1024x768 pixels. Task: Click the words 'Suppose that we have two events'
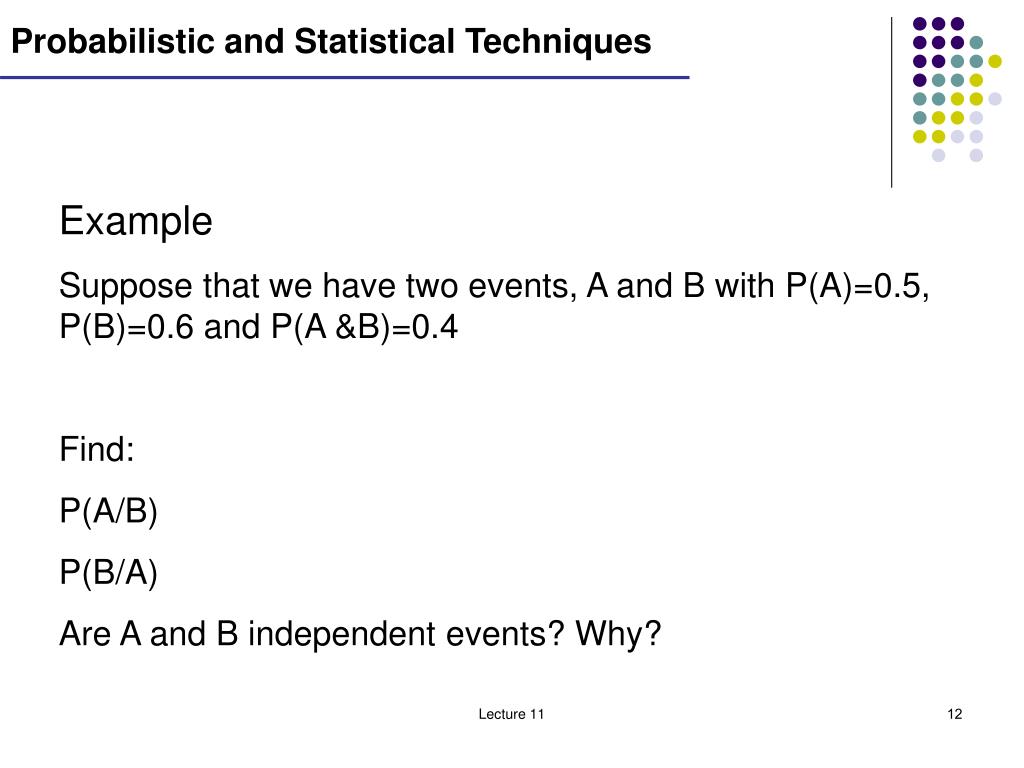click(317, 286)
